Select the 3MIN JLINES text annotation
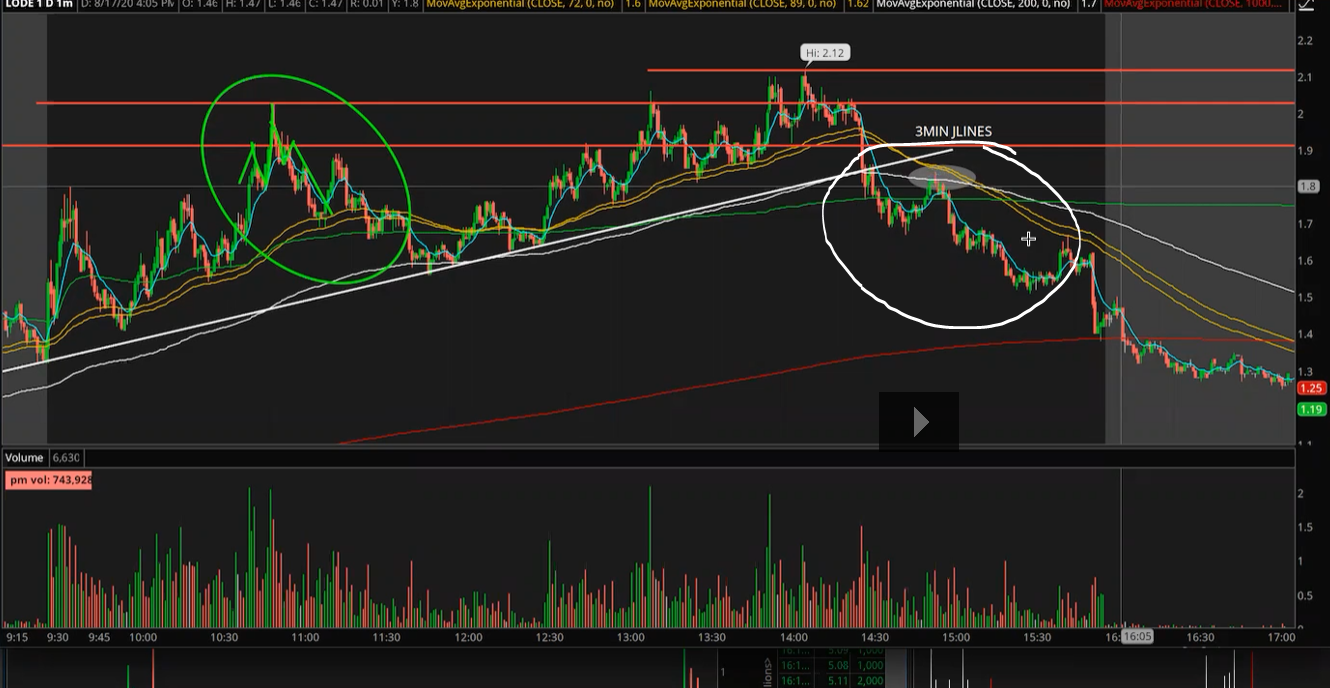 [953, 132]
